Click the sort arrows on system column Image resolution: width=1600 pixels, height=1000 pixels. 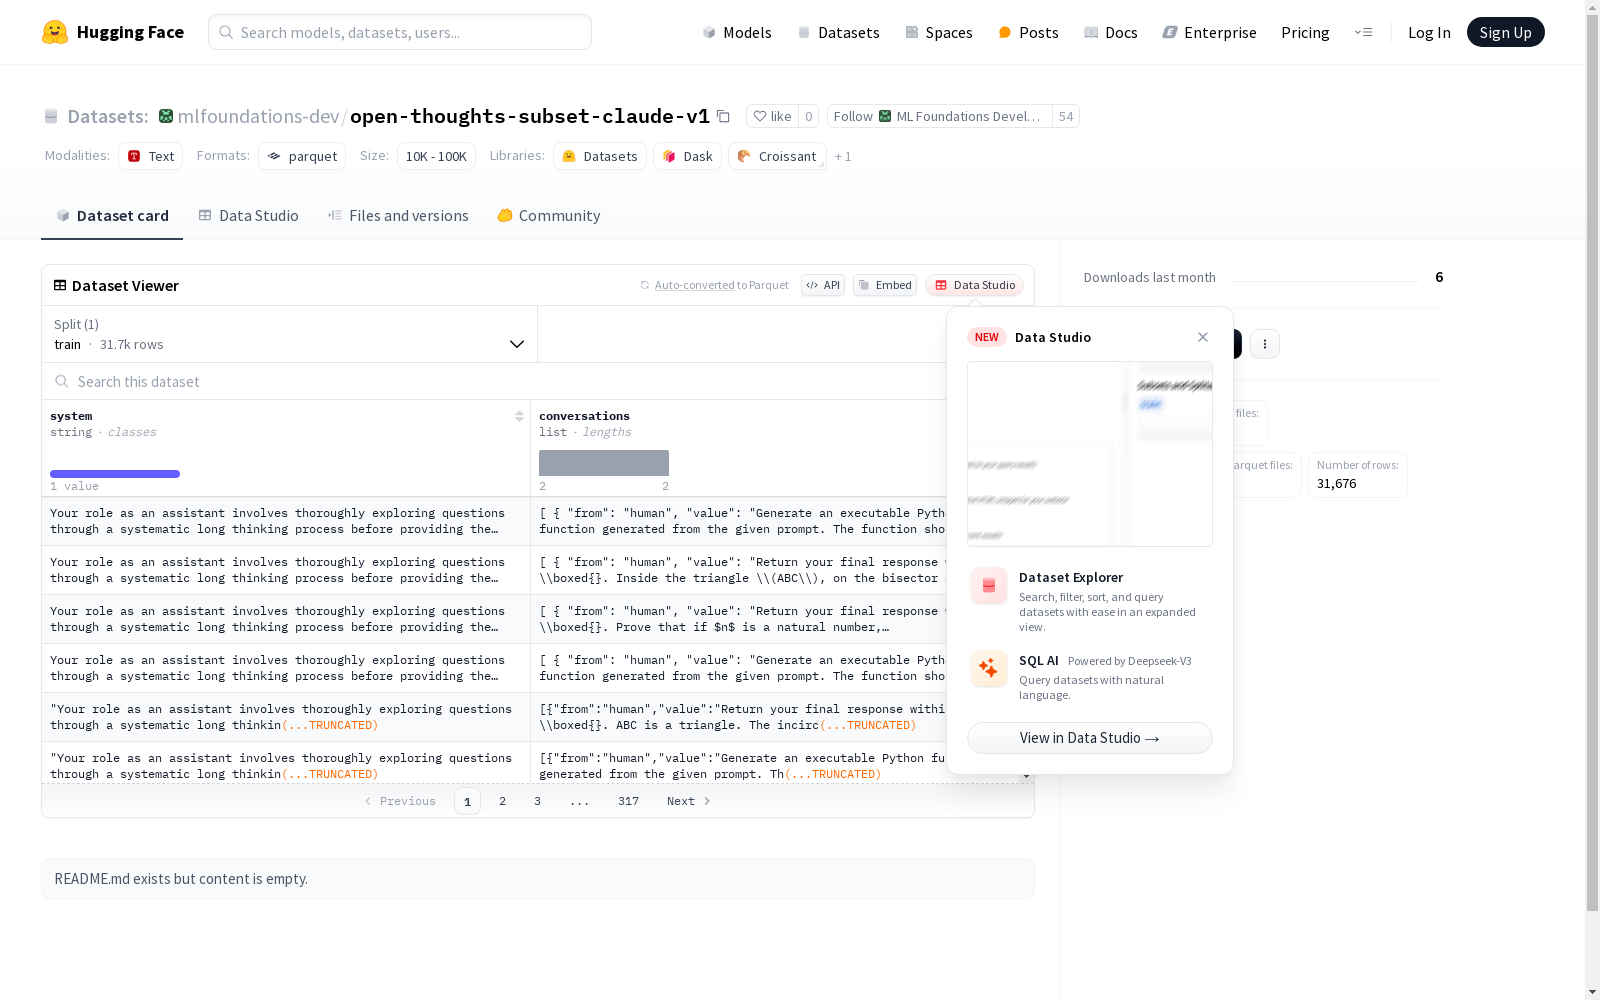click(519, 416)
